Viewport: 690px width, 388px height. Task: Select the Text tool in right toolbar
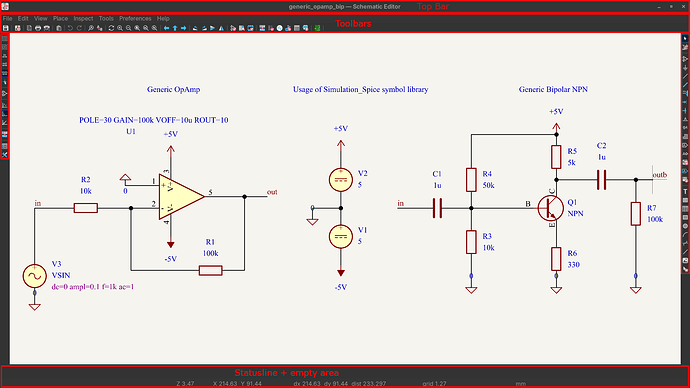[685, 191]
